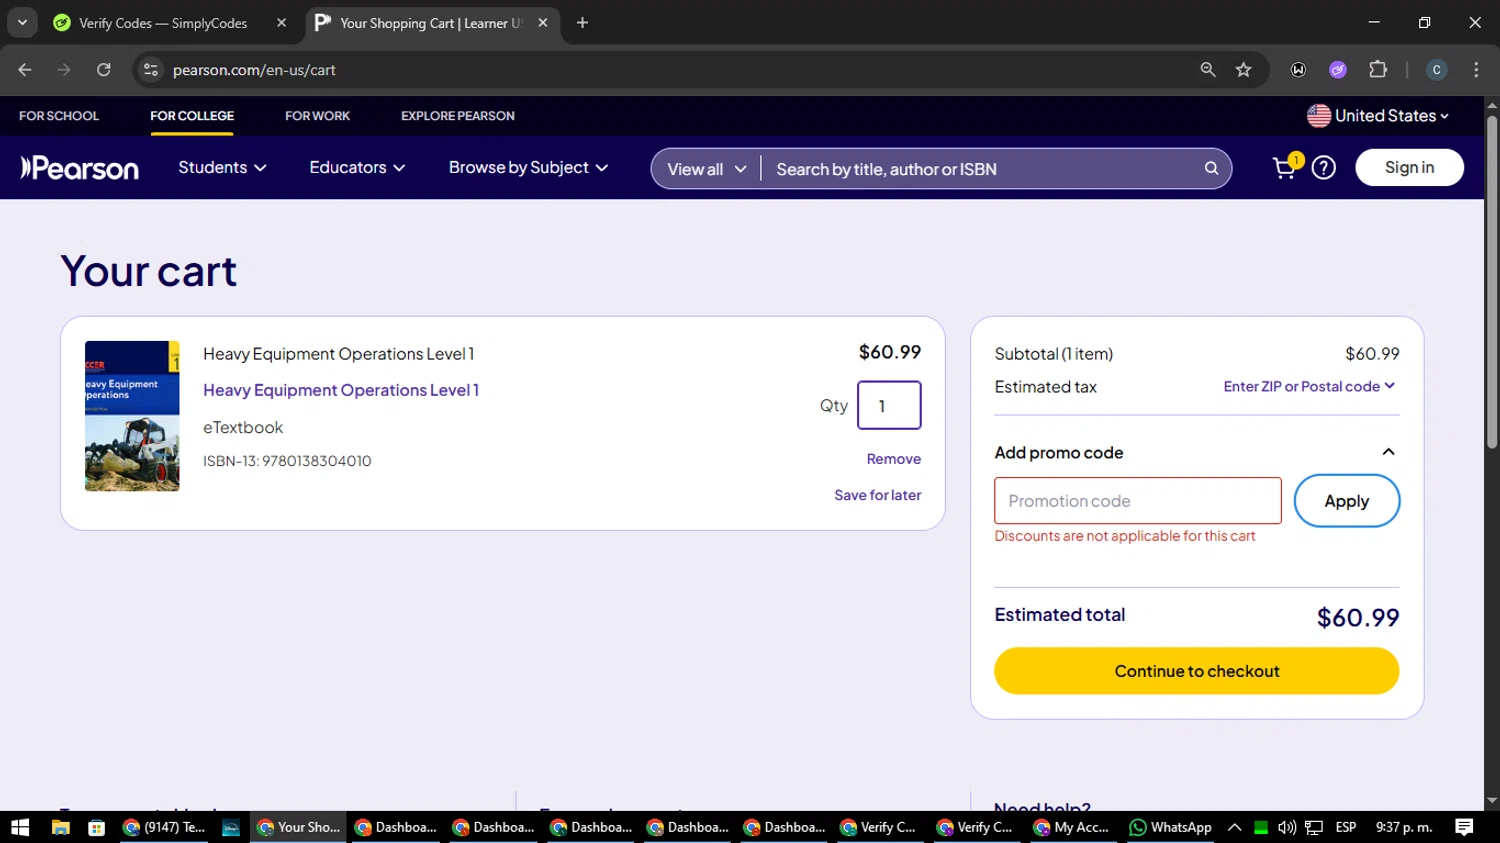Screen dimensions: 1500x843
Task: Open the (9147) Te... taskbar window
Action: 163,827
